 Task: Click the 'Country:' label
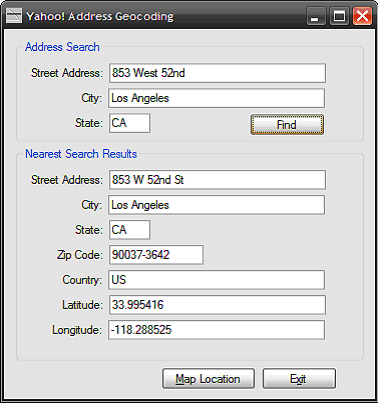click(x=82, y=280)
